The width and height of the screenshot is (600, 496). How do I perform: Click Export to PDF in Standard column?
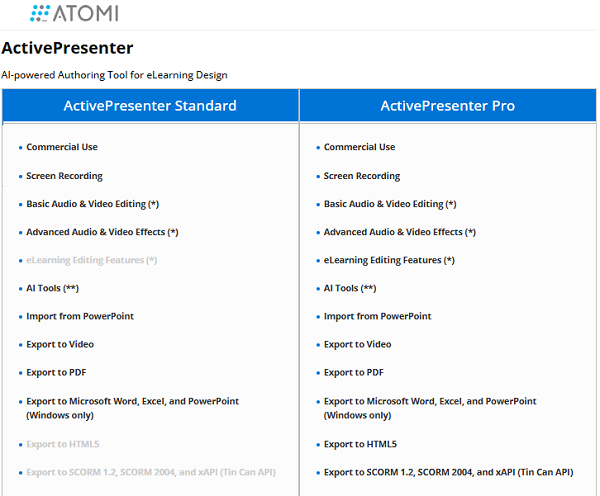click(x=56, y=372)
